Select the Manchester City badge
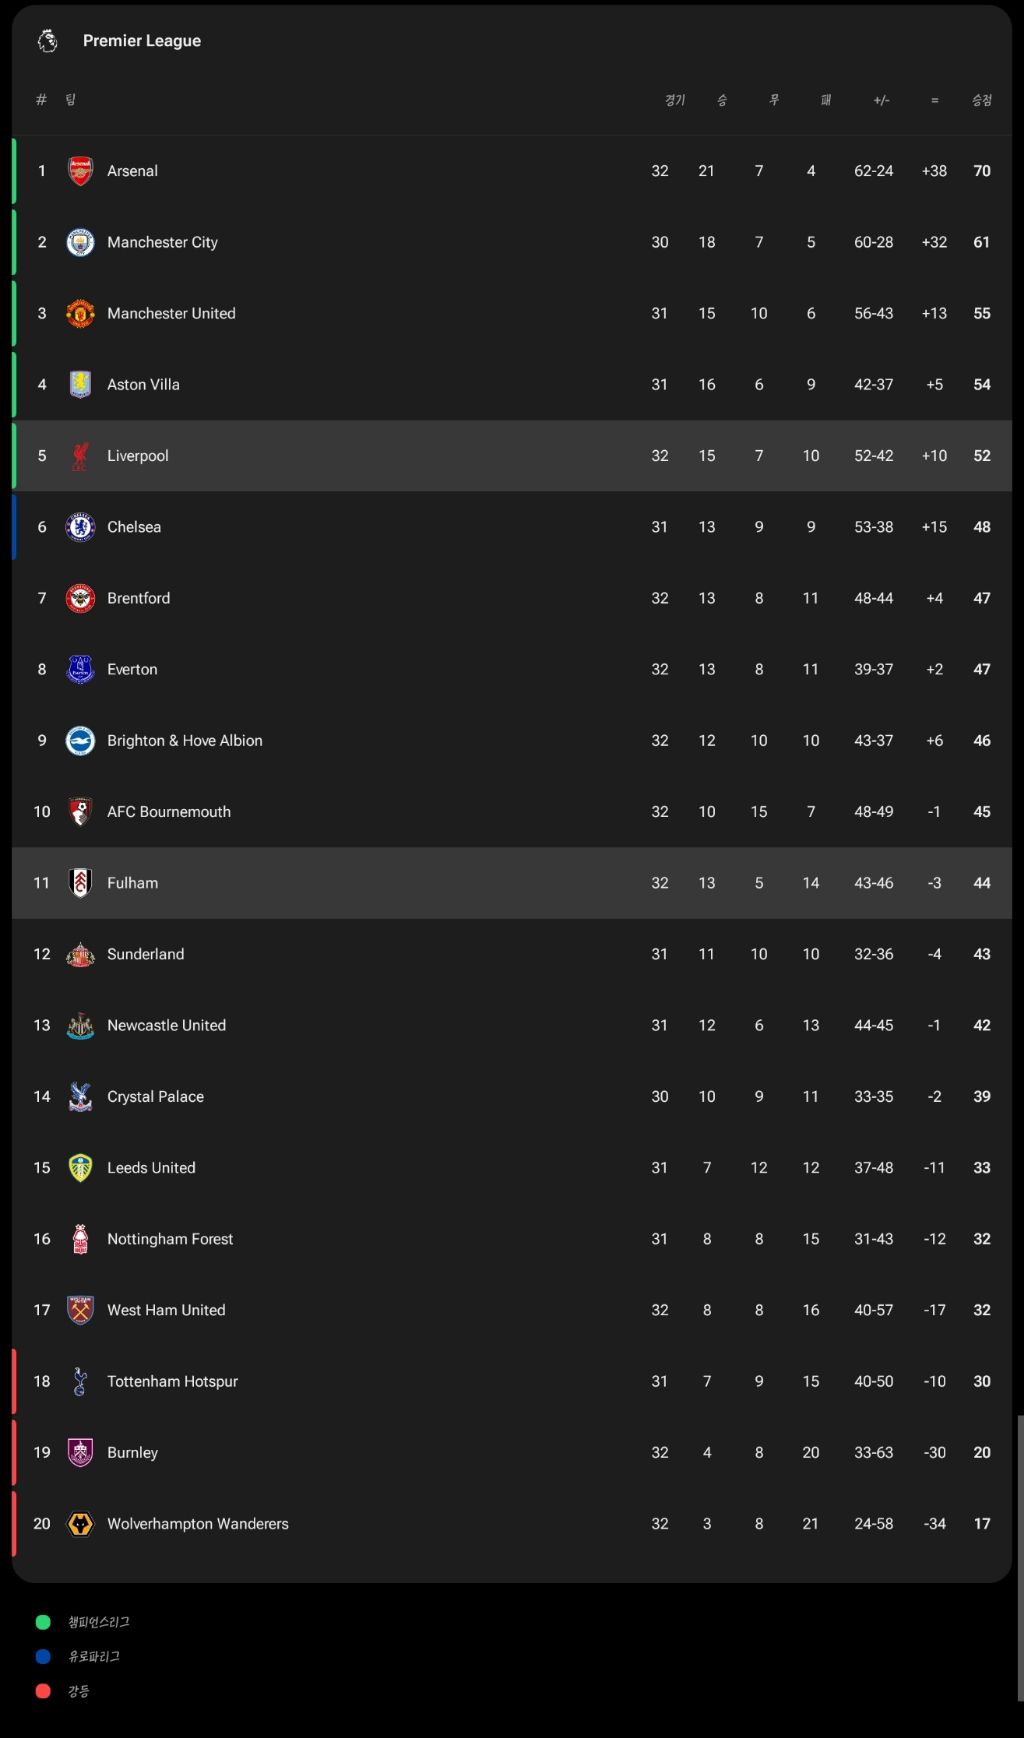Viewport: 1024px width, 1738px height. [x=80, y=242]
